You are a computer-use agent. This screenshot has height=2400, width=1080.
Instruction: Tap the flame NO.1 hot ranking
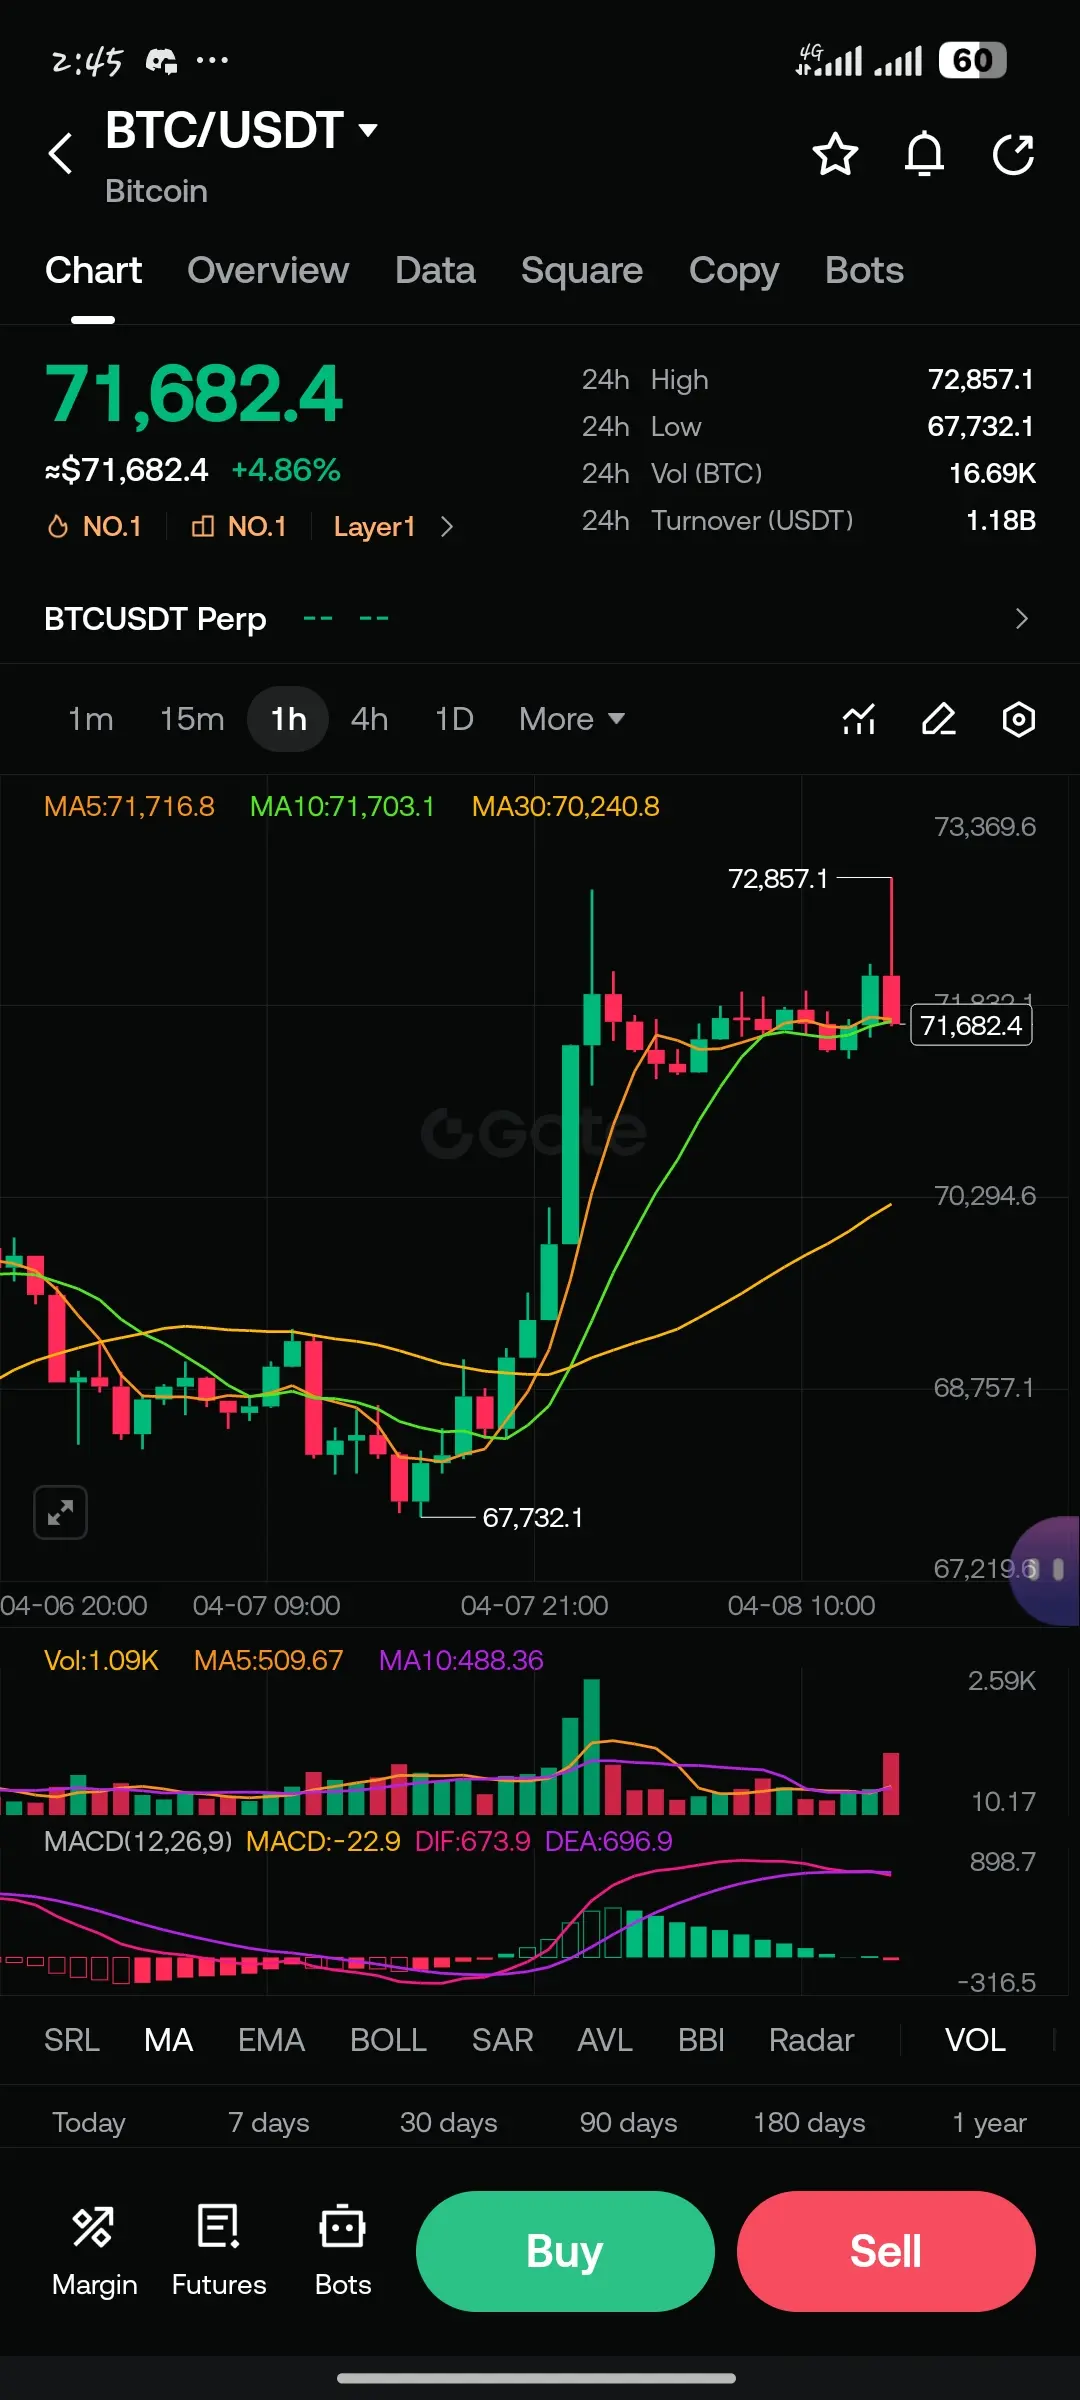tap(94, 526)
